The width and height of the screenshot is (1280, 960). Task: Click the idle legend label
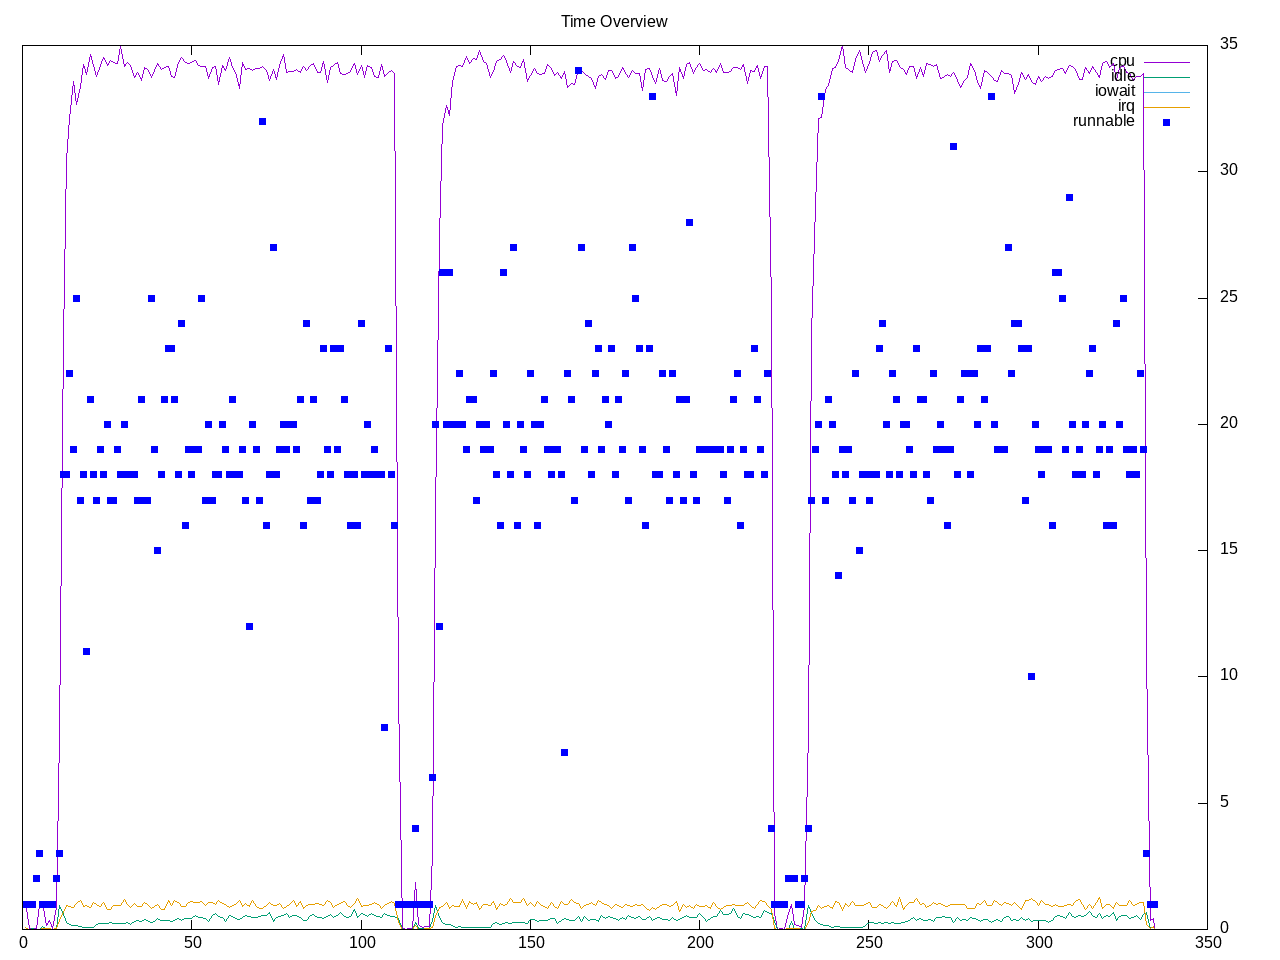pyautogui.click(x=1122, y=77)
